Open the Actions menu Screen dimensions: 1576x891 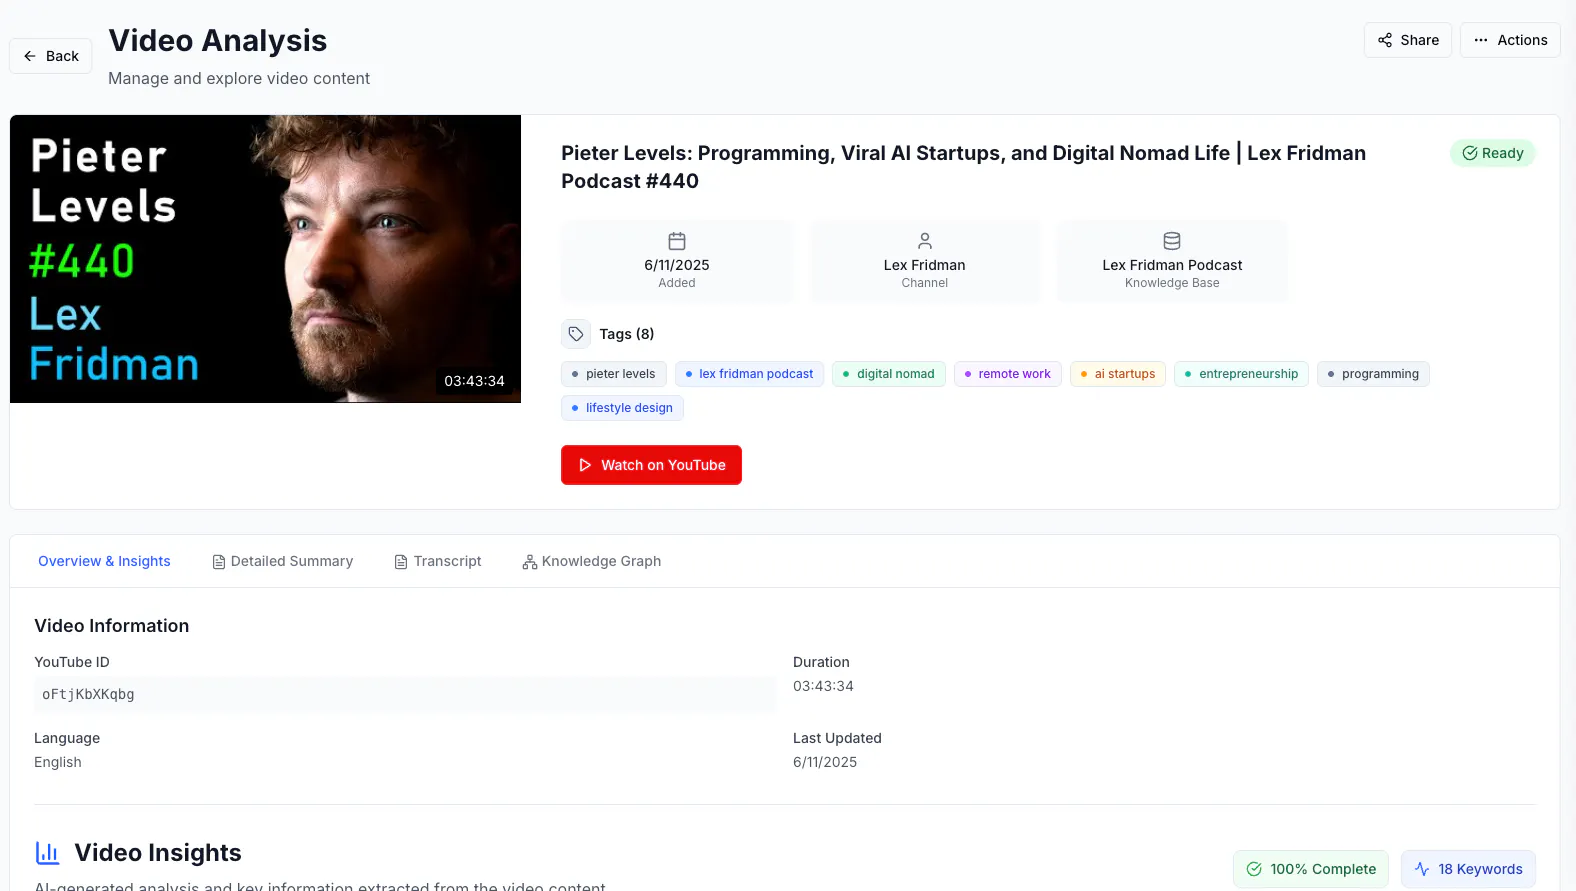pos(1510,40)
